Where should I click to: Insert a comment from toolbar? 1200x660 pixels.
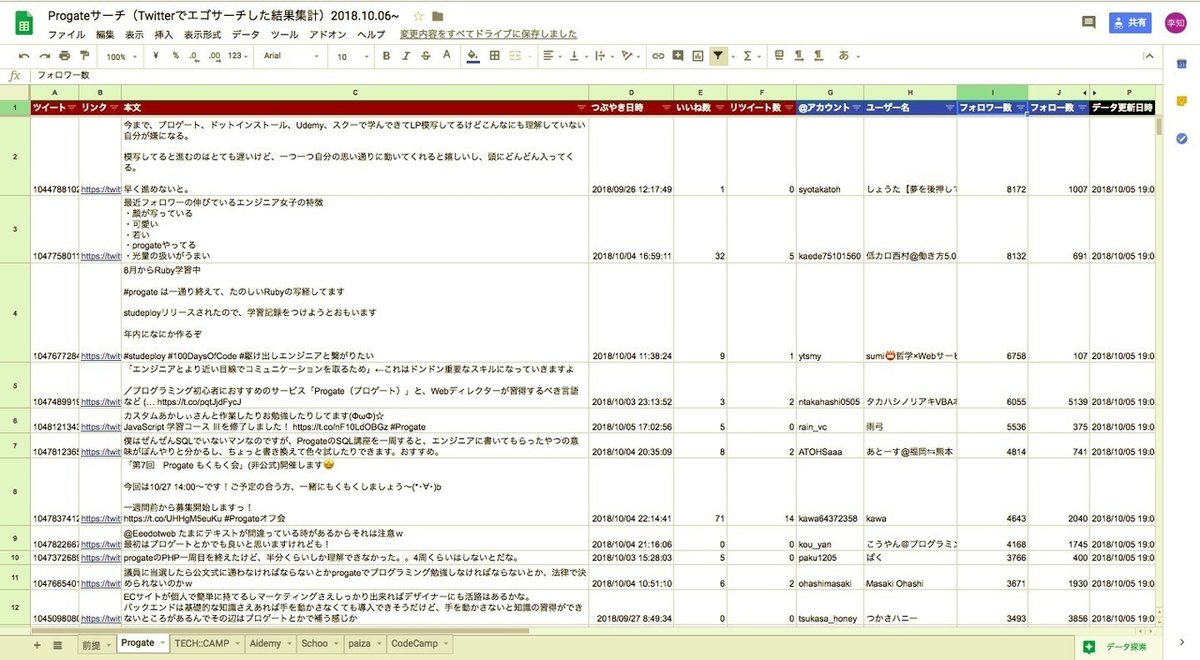coord(679,56)
